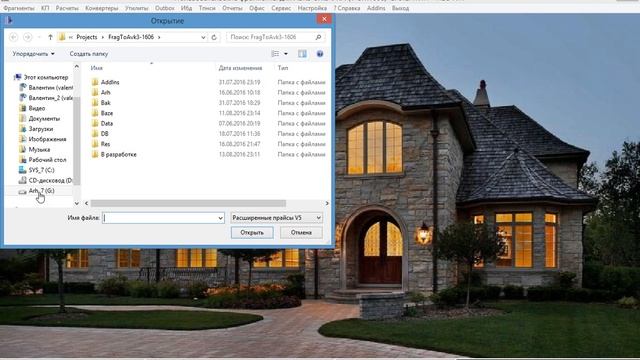Open the 'AddIns' menu
Screen dimensions: 640x360
click(376, 8)
